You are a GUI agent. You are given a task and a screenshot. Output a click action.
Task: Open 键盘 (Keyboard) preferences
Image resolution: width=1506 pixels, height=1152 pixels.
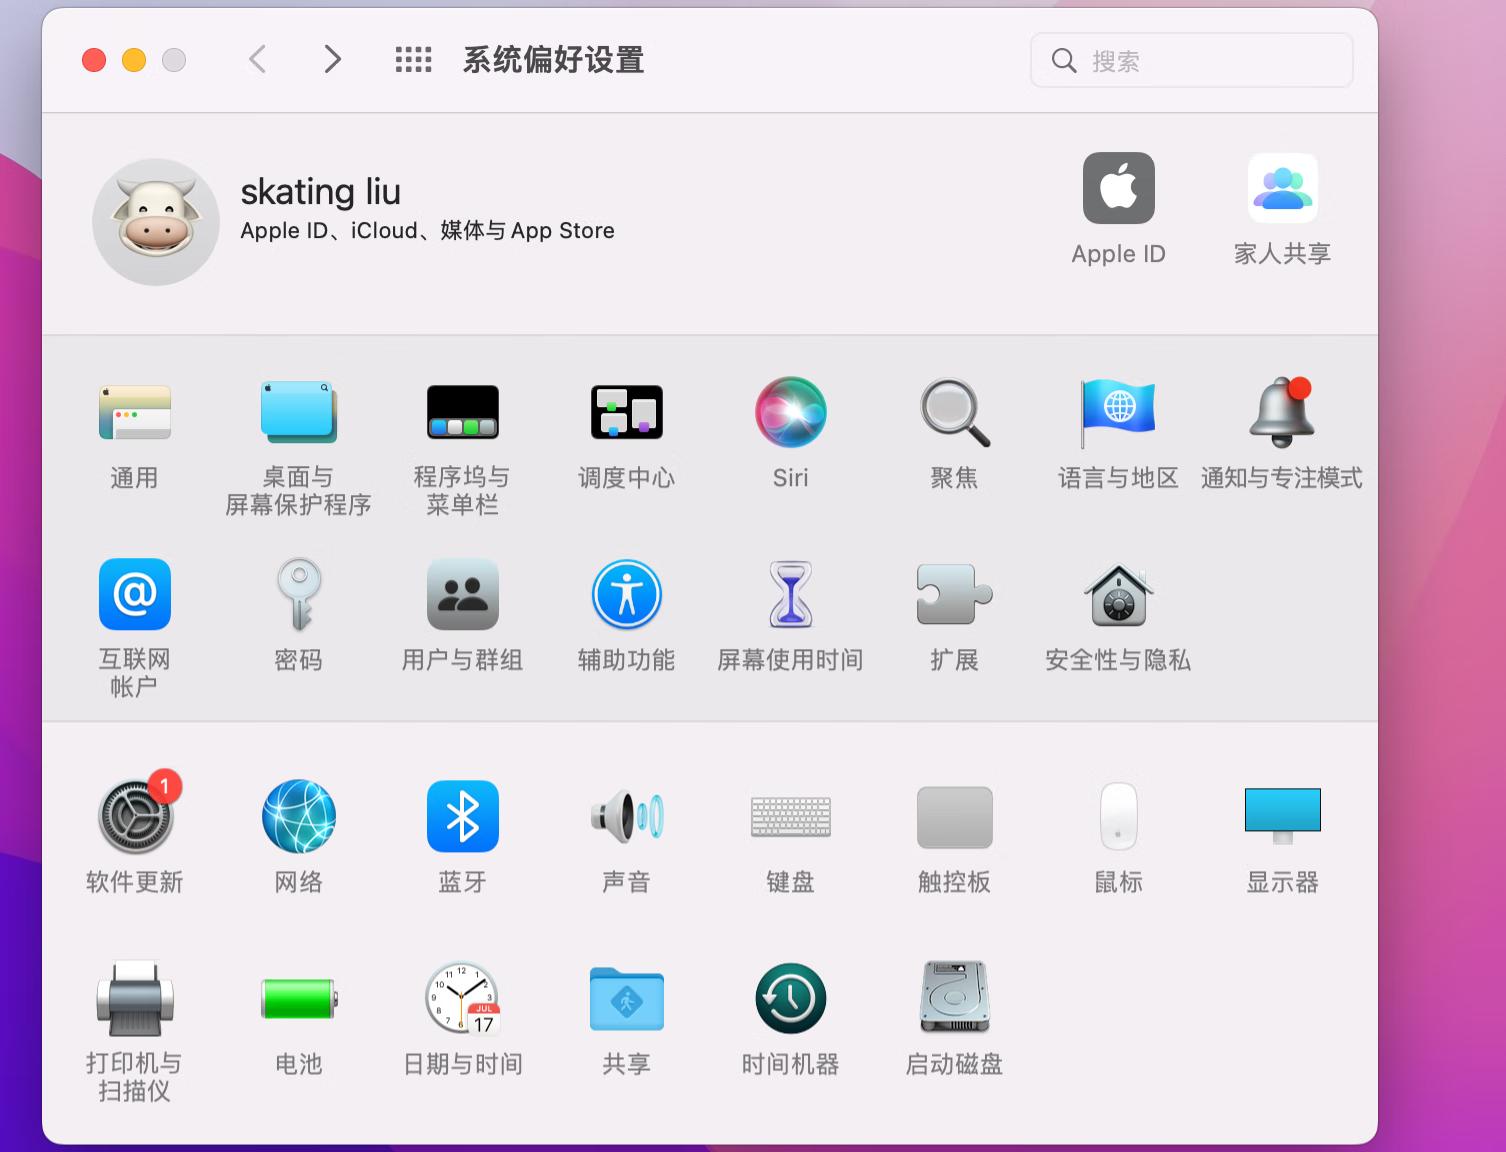pyautogui.click(x=790, y=816)
